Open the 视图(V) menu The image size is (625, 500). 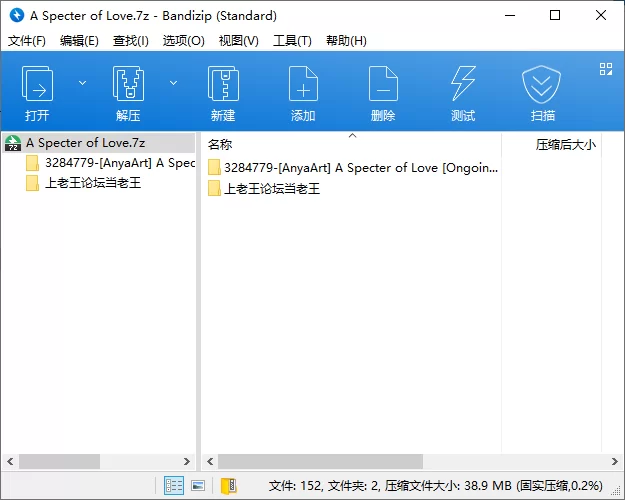[x=238, y=40]
